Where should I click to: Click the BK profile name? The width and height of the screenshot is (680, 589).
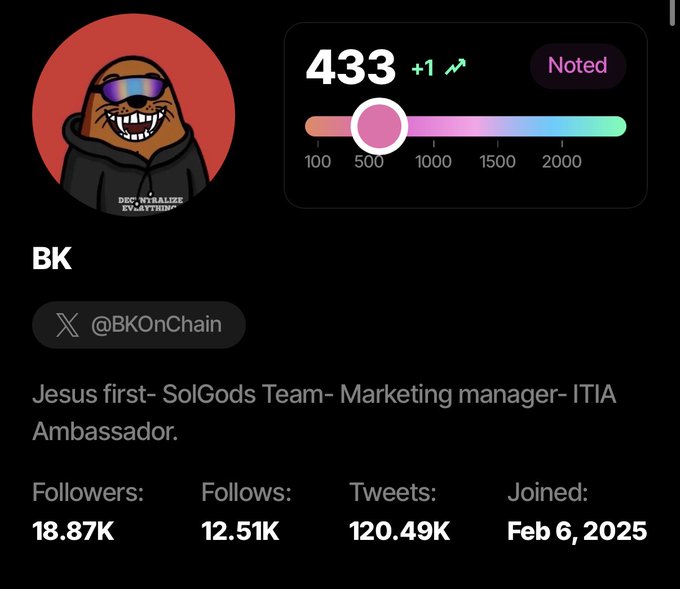pos(52,259)
